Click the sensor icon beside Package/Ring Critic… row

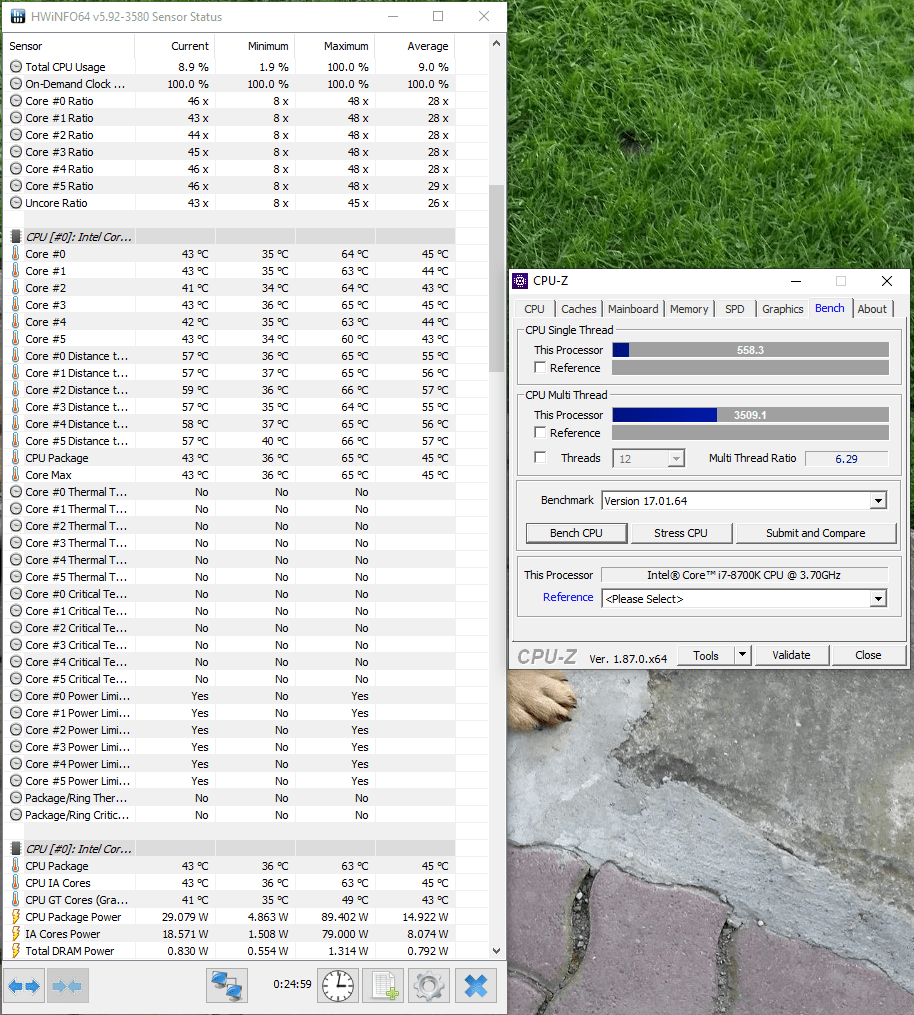pos(16,815)
